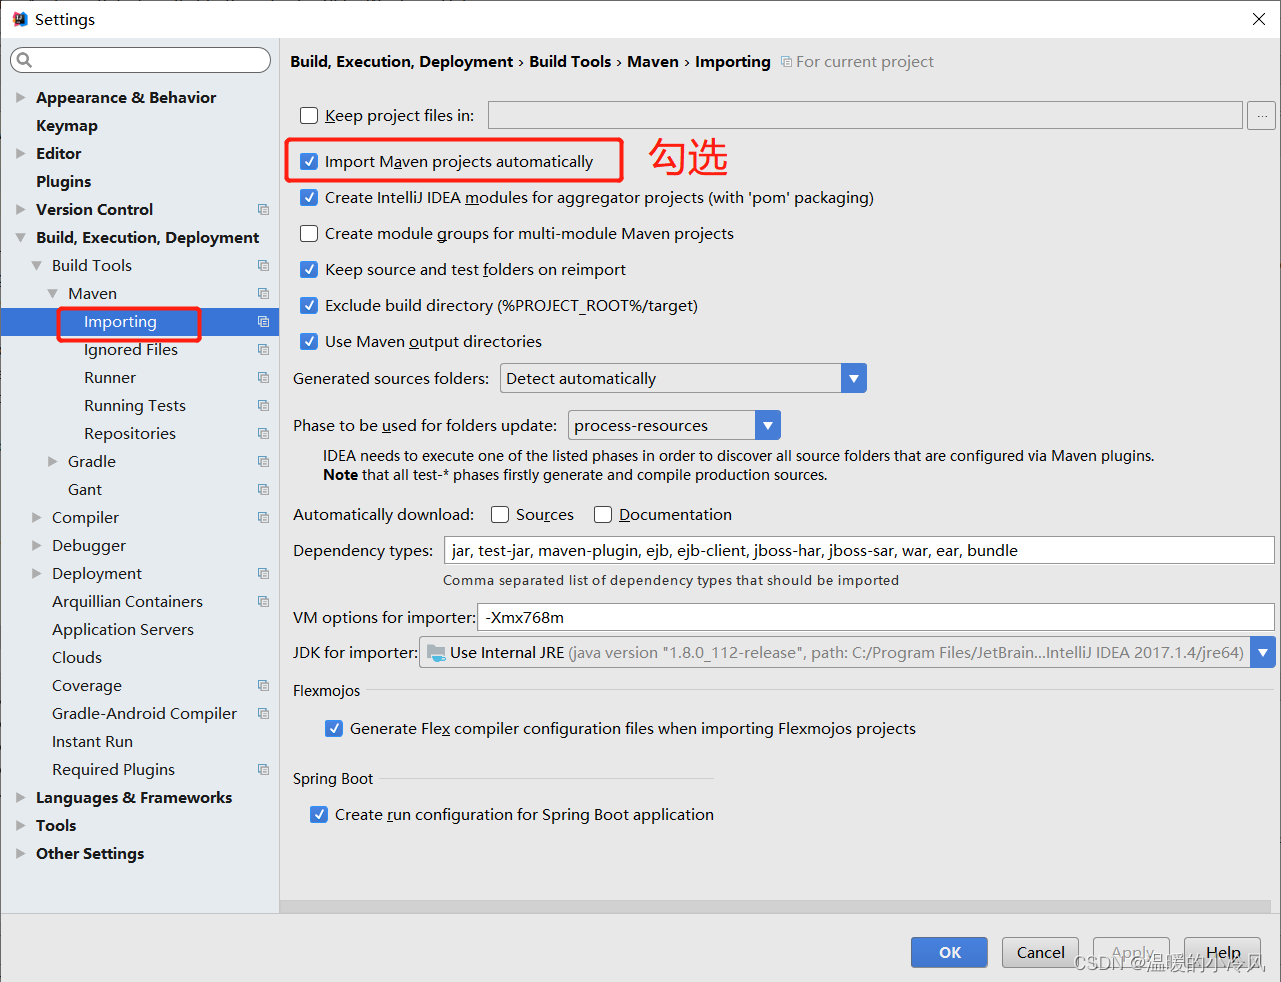Image resolution: width=1281 pixels, height=982 pixels.
Task: Collapse the Maven node
Action: 52,293
